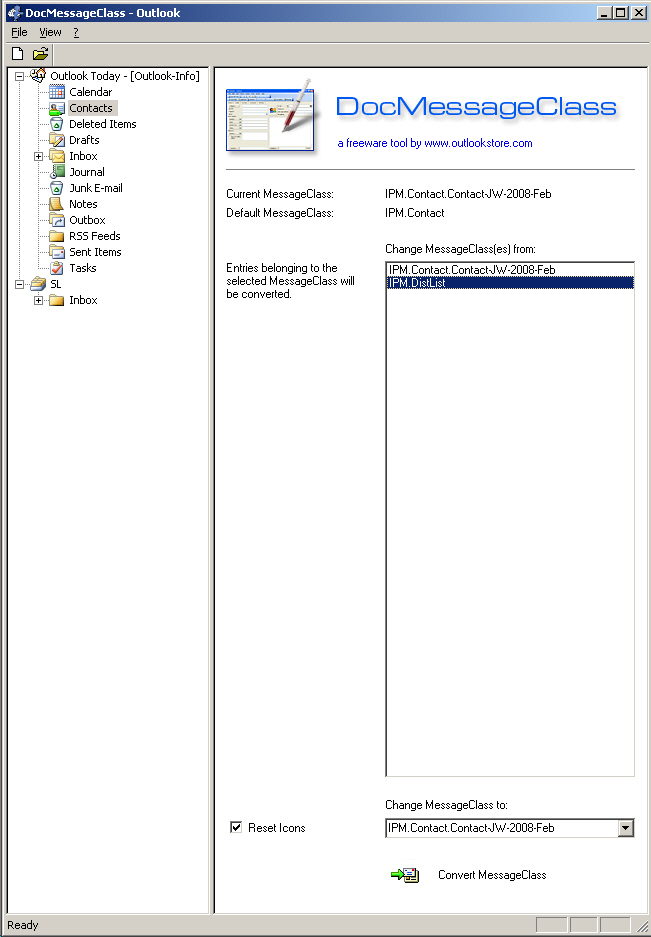Click the Deleted Items bin icon
The image size is (651, 937).
[57, 124]
